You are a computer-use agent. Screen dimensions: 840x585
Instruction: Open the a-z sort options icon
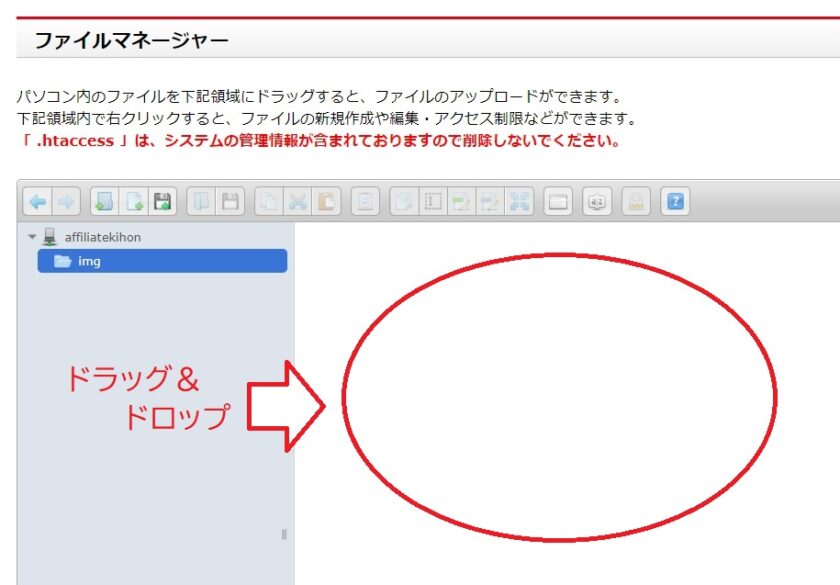597,201
